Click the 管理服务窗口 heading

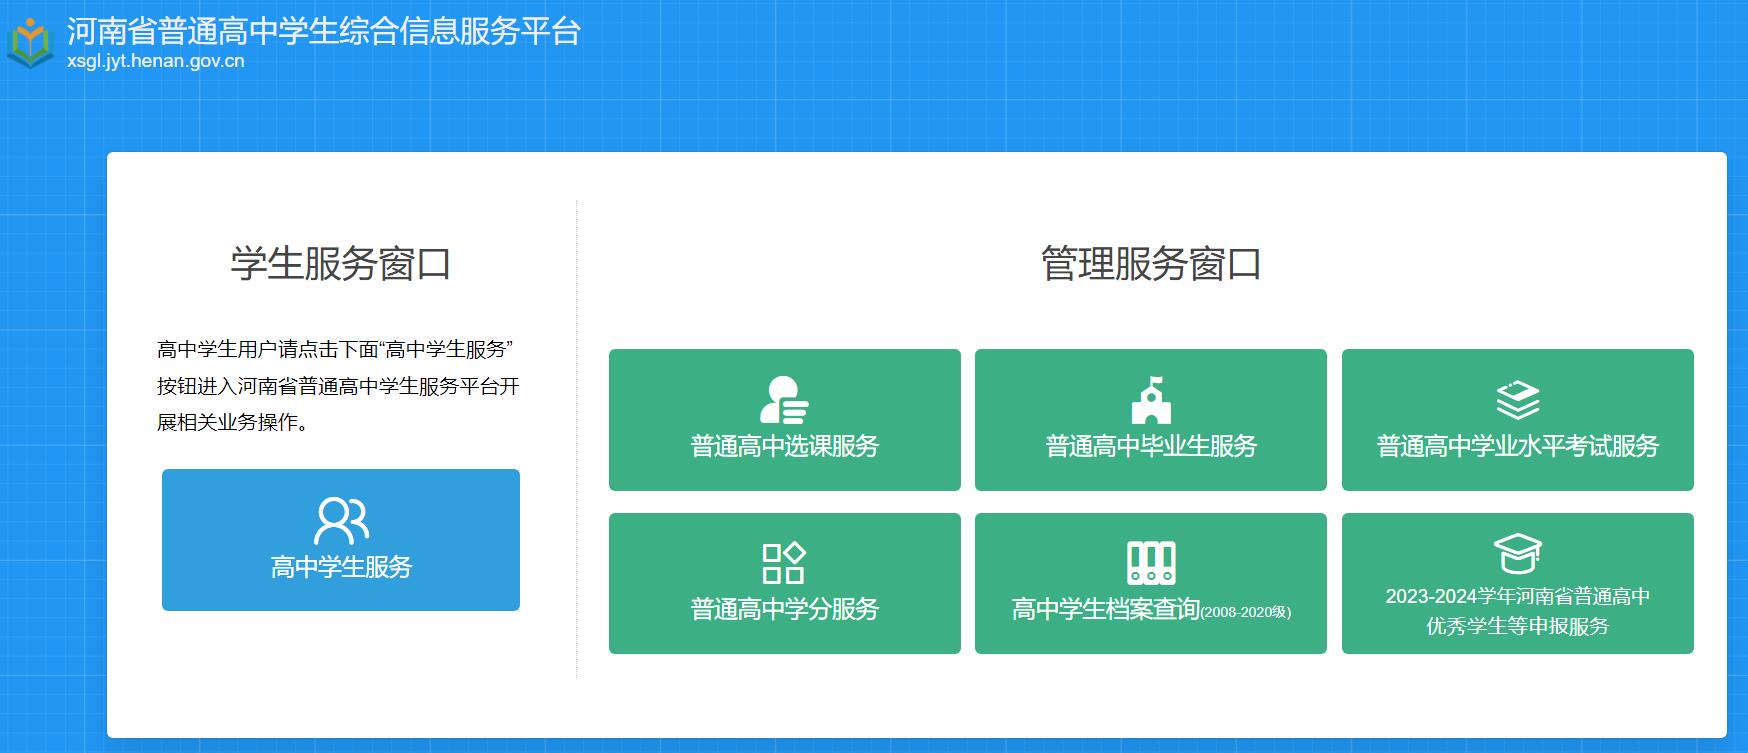coord(1151,264)
